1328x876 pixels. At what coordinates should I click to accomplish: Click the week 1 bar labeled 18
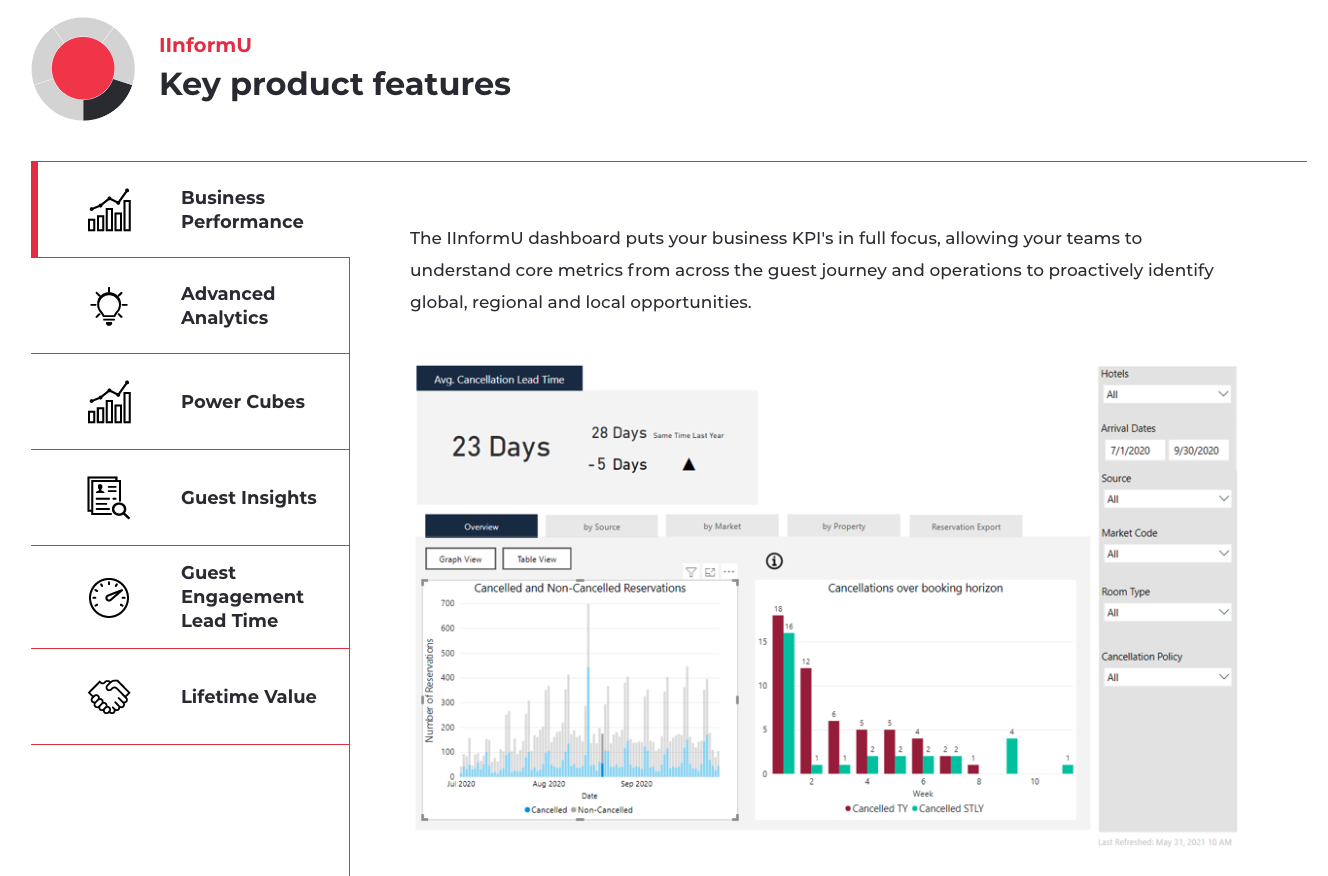778,694
